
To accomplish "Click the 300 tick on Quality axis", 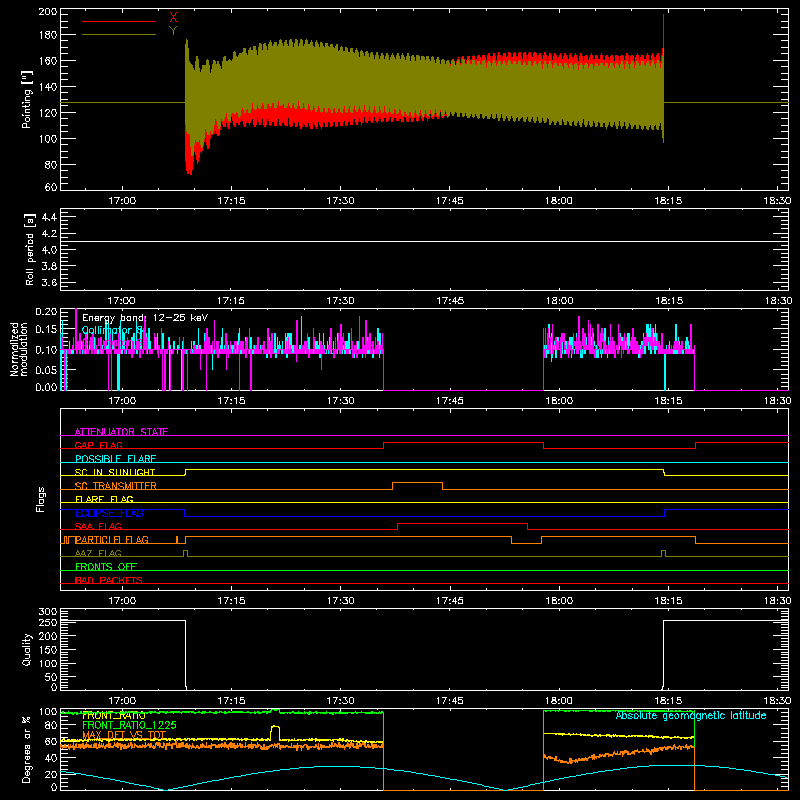I will tap(48, 612).
